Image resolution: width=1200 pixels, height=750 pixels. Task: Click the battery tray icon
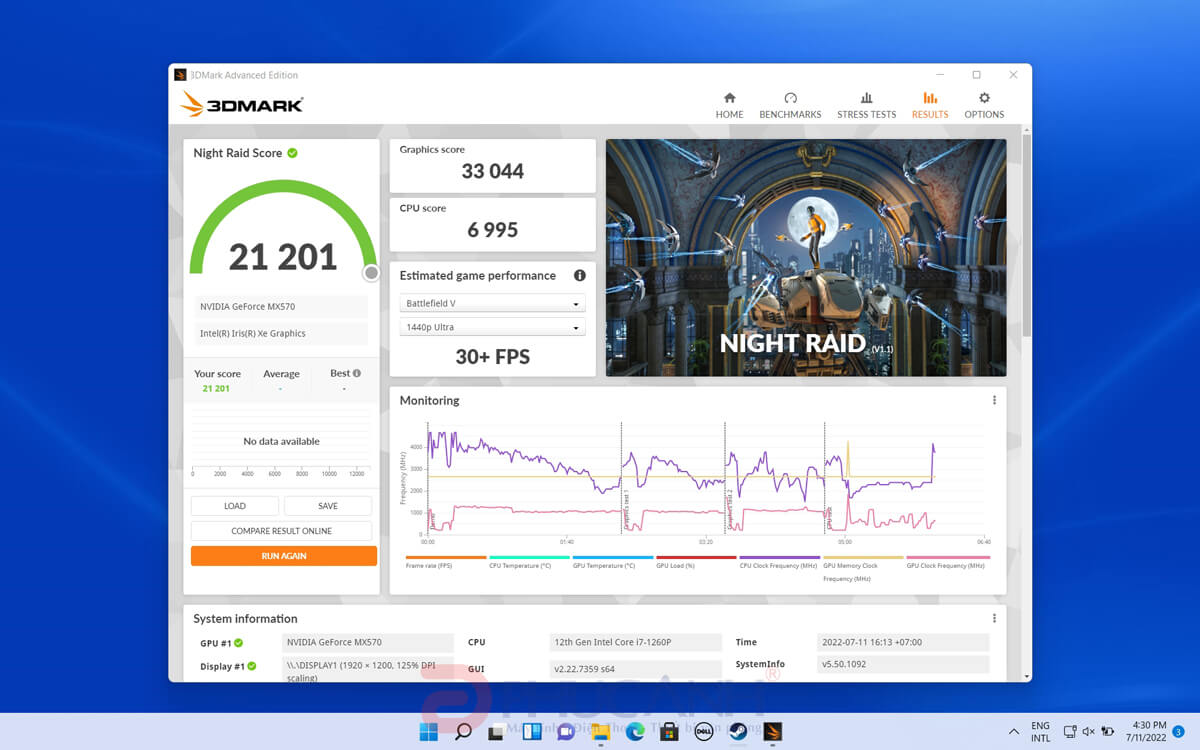(x=1108, y=732)
